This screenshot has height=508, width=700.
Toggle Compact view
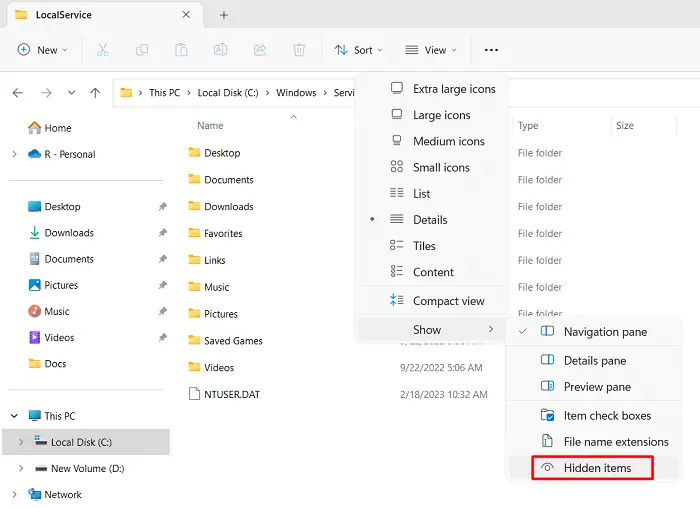click(432, 301)
